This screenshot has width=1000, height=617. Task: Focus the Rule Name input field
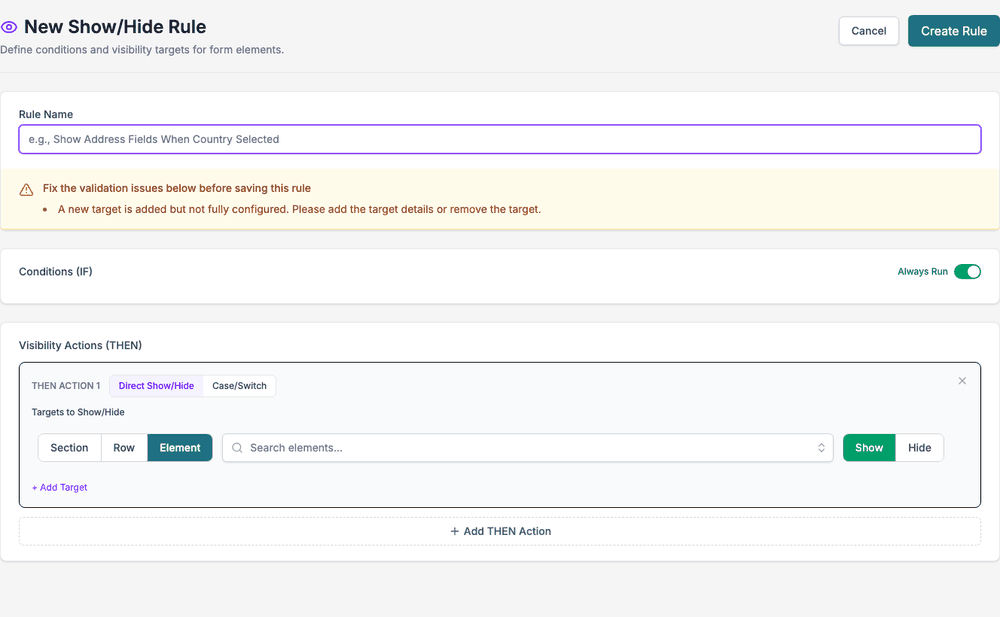500,139
